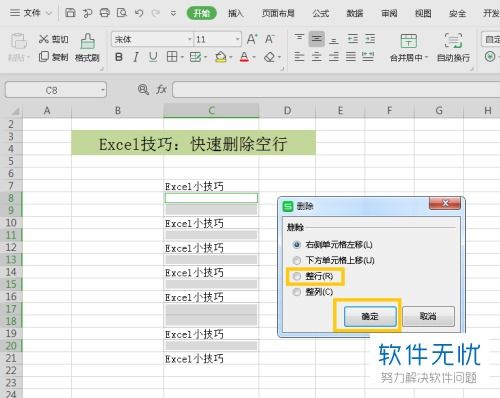The height and width of the screenshot is (398, 500).
Task: Align text to bottom of cell
Action: tap(334, 40)
